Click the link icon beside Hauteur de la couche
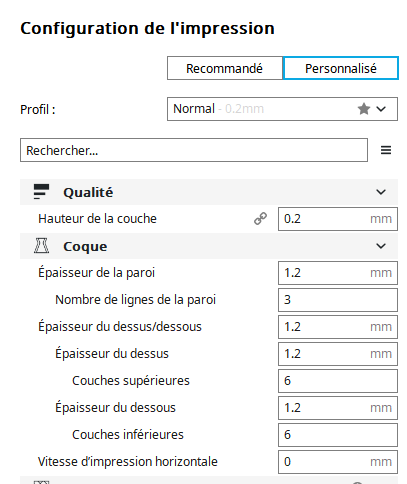 tap(260, 219)
